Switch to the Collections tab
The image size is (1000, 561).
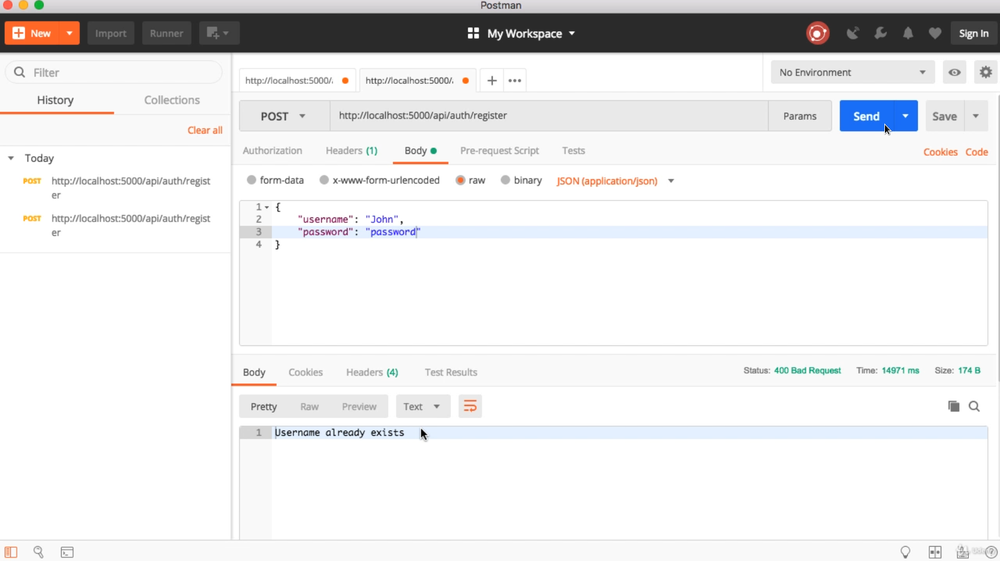coord(172,100)
